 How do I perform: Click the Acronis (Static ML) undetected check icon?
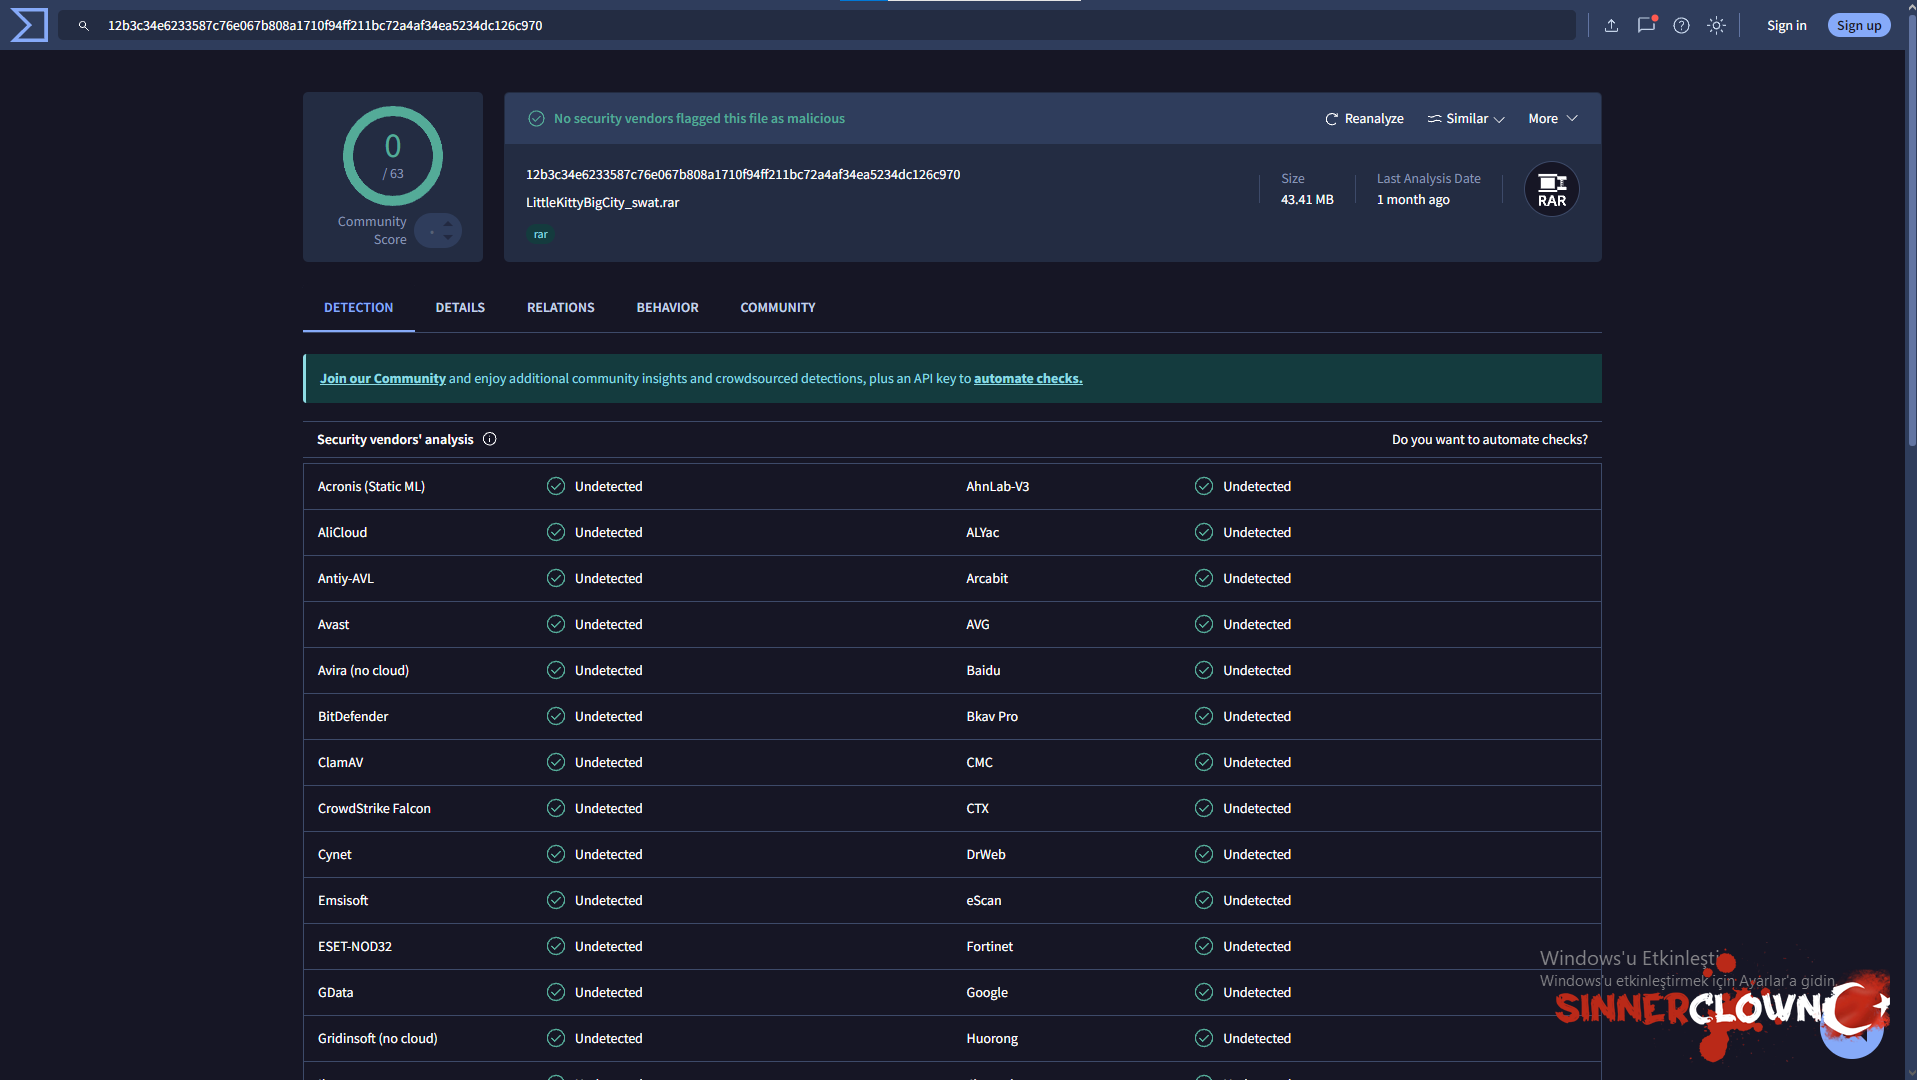click(556, 487)
